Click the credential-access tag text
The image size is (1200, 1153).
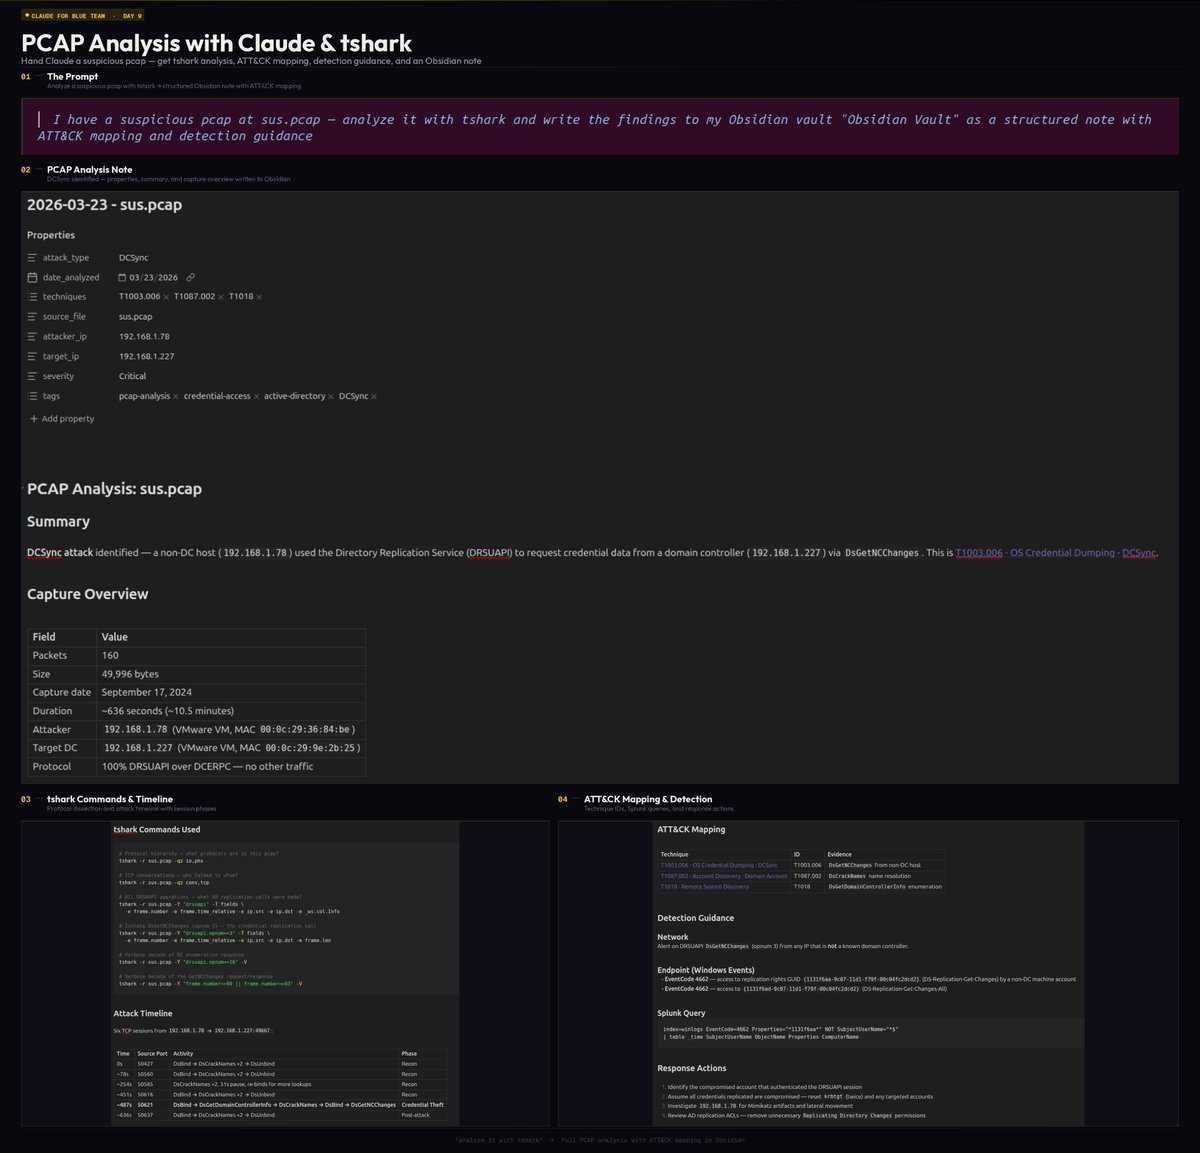click(x=217, y=397)
